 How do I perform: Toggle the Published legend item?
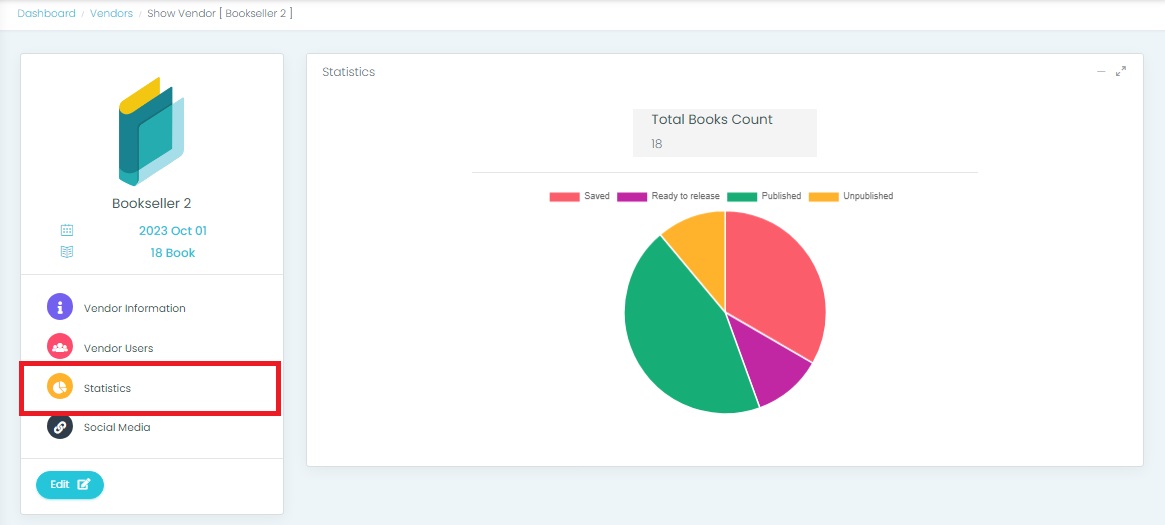(x=764, y=196)
